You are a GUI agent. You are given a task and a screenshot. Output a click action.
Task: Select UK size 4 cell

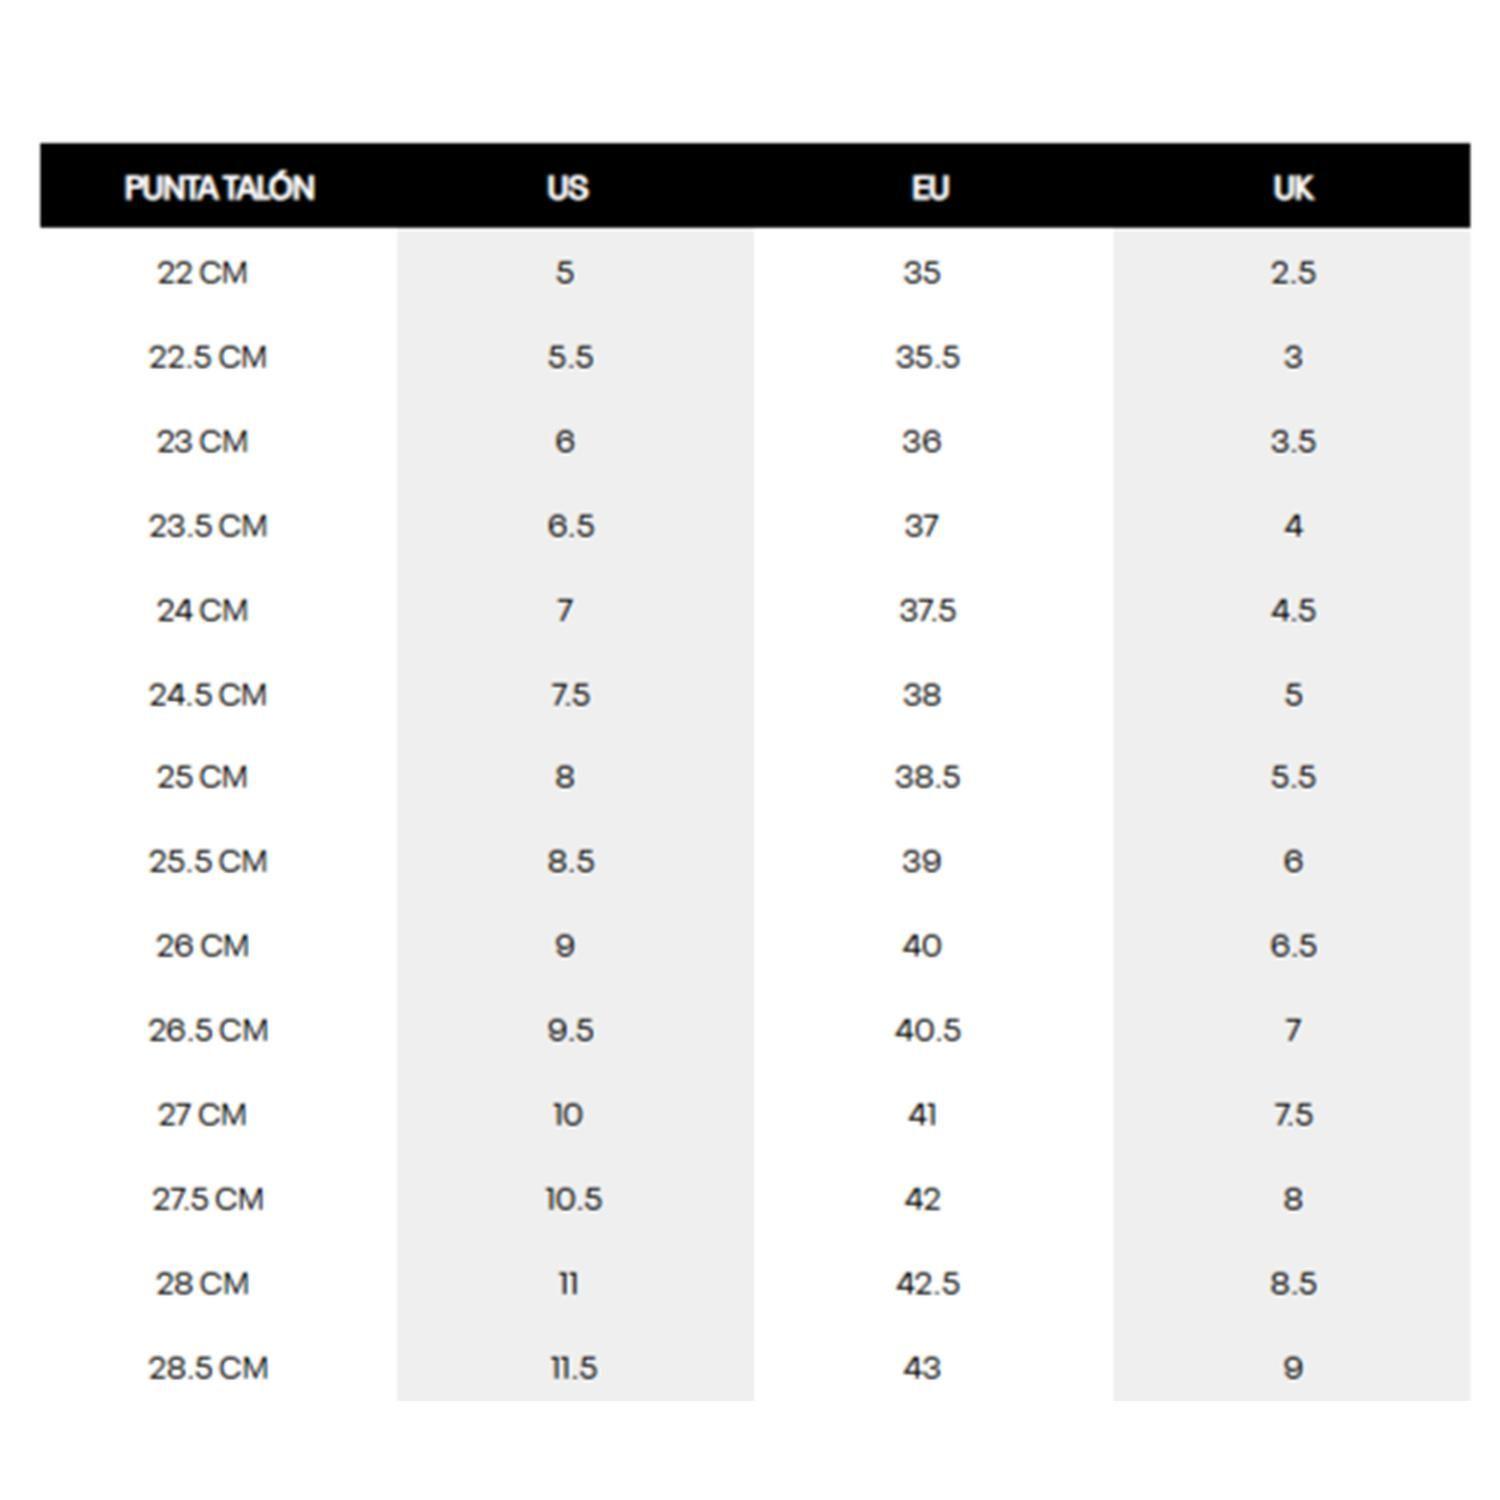point(1293,526)
